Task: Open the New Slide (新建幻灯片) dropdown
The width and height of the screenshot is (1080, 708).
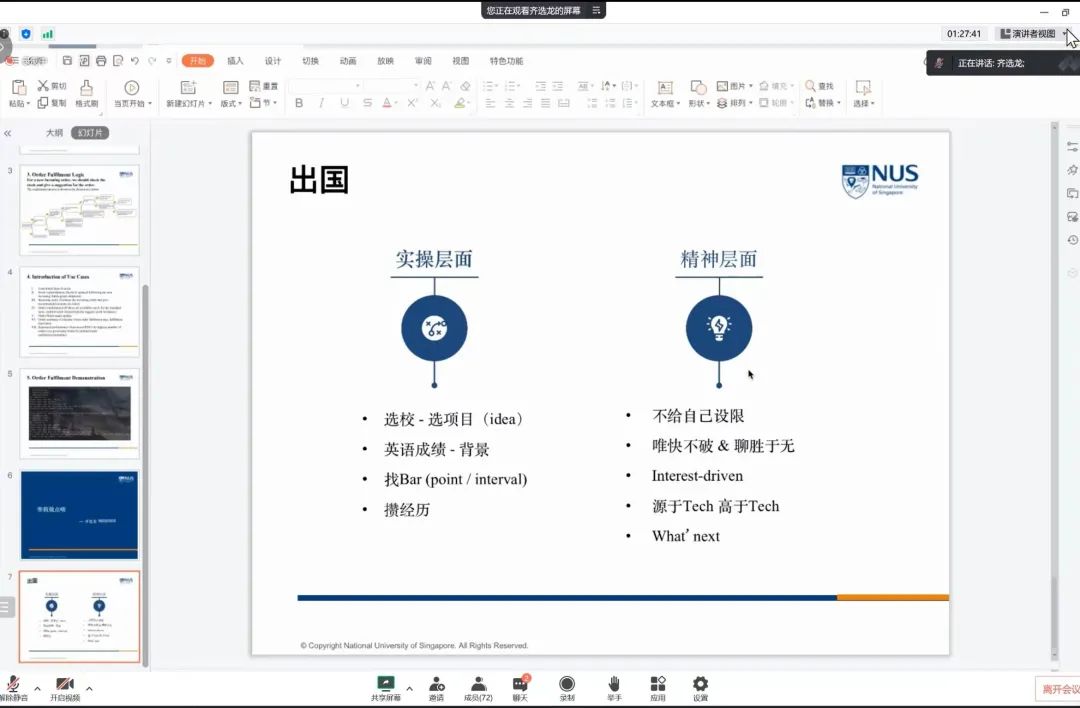Action: (x=188, y=103)
